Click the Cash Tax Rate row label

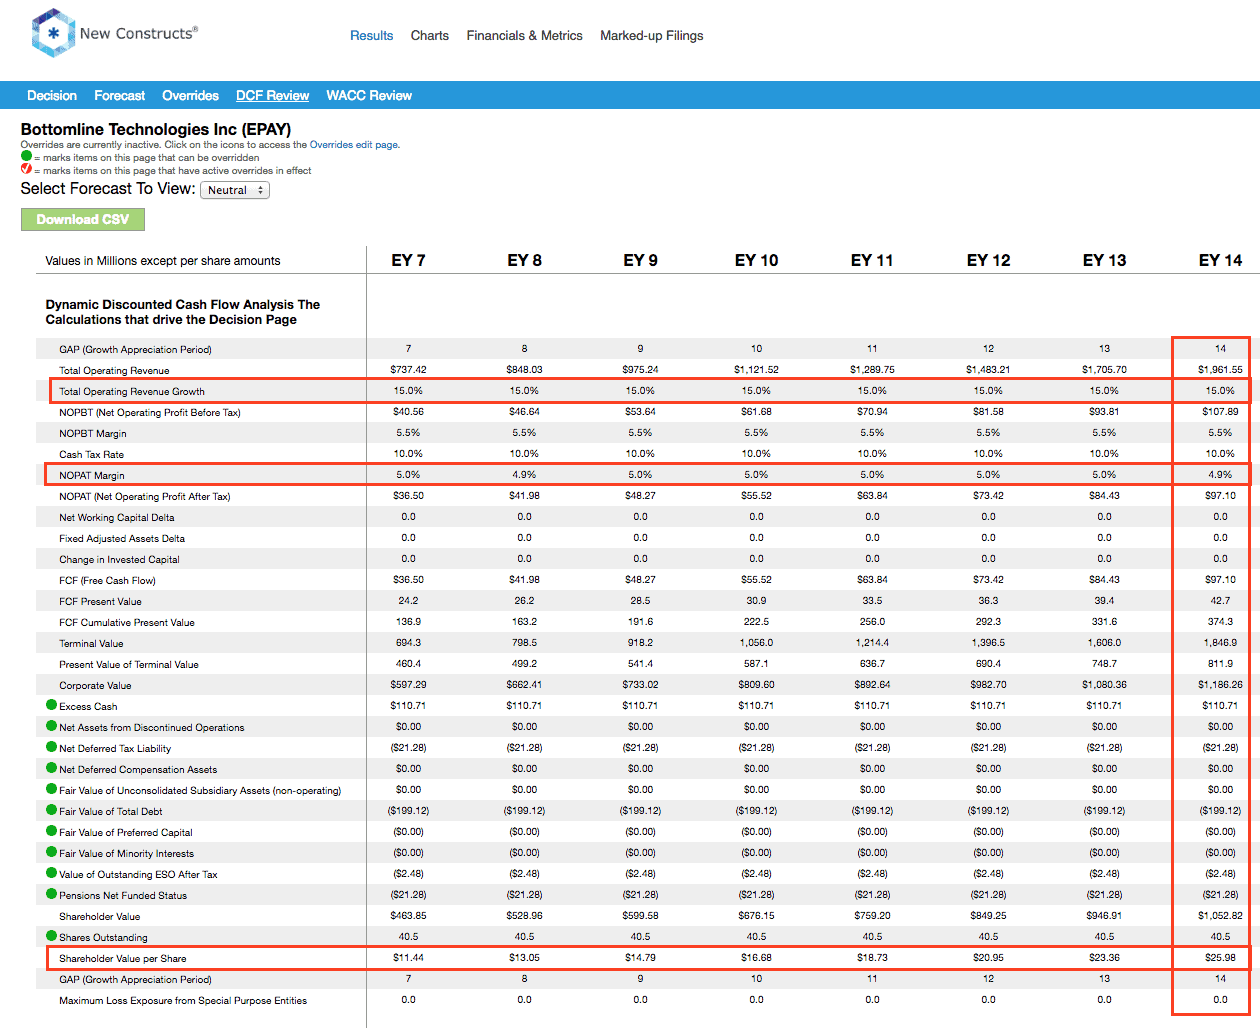91,454
